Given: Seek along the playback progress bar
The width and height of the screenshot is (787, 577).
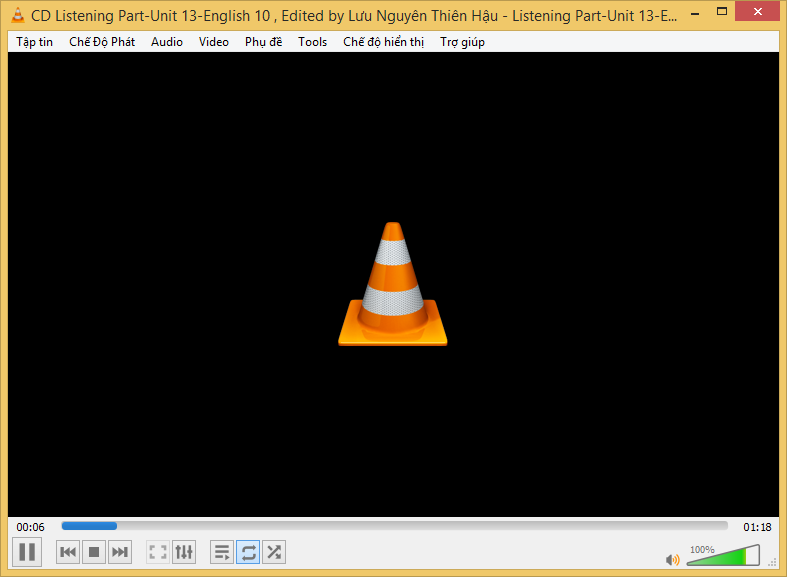Looking at the screenshot, I should [x=395, y=526].
